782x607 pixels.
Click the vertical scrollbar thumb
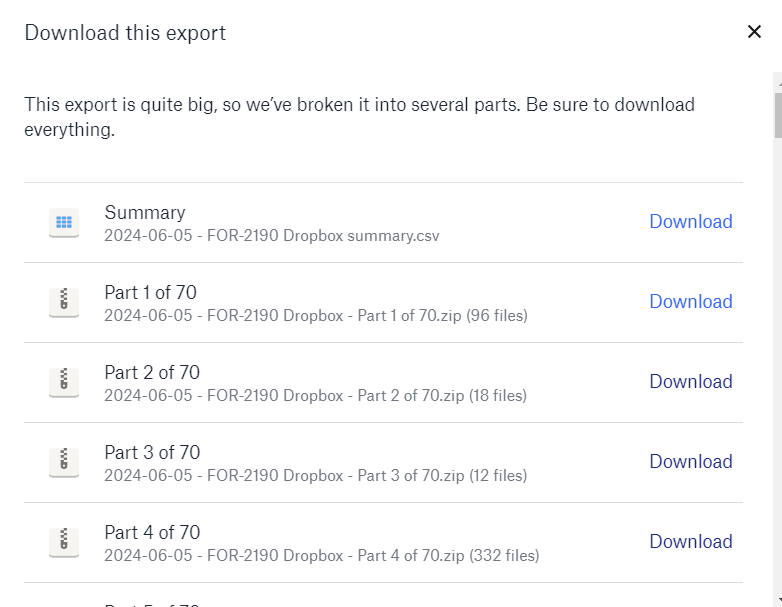click(777, 115)
